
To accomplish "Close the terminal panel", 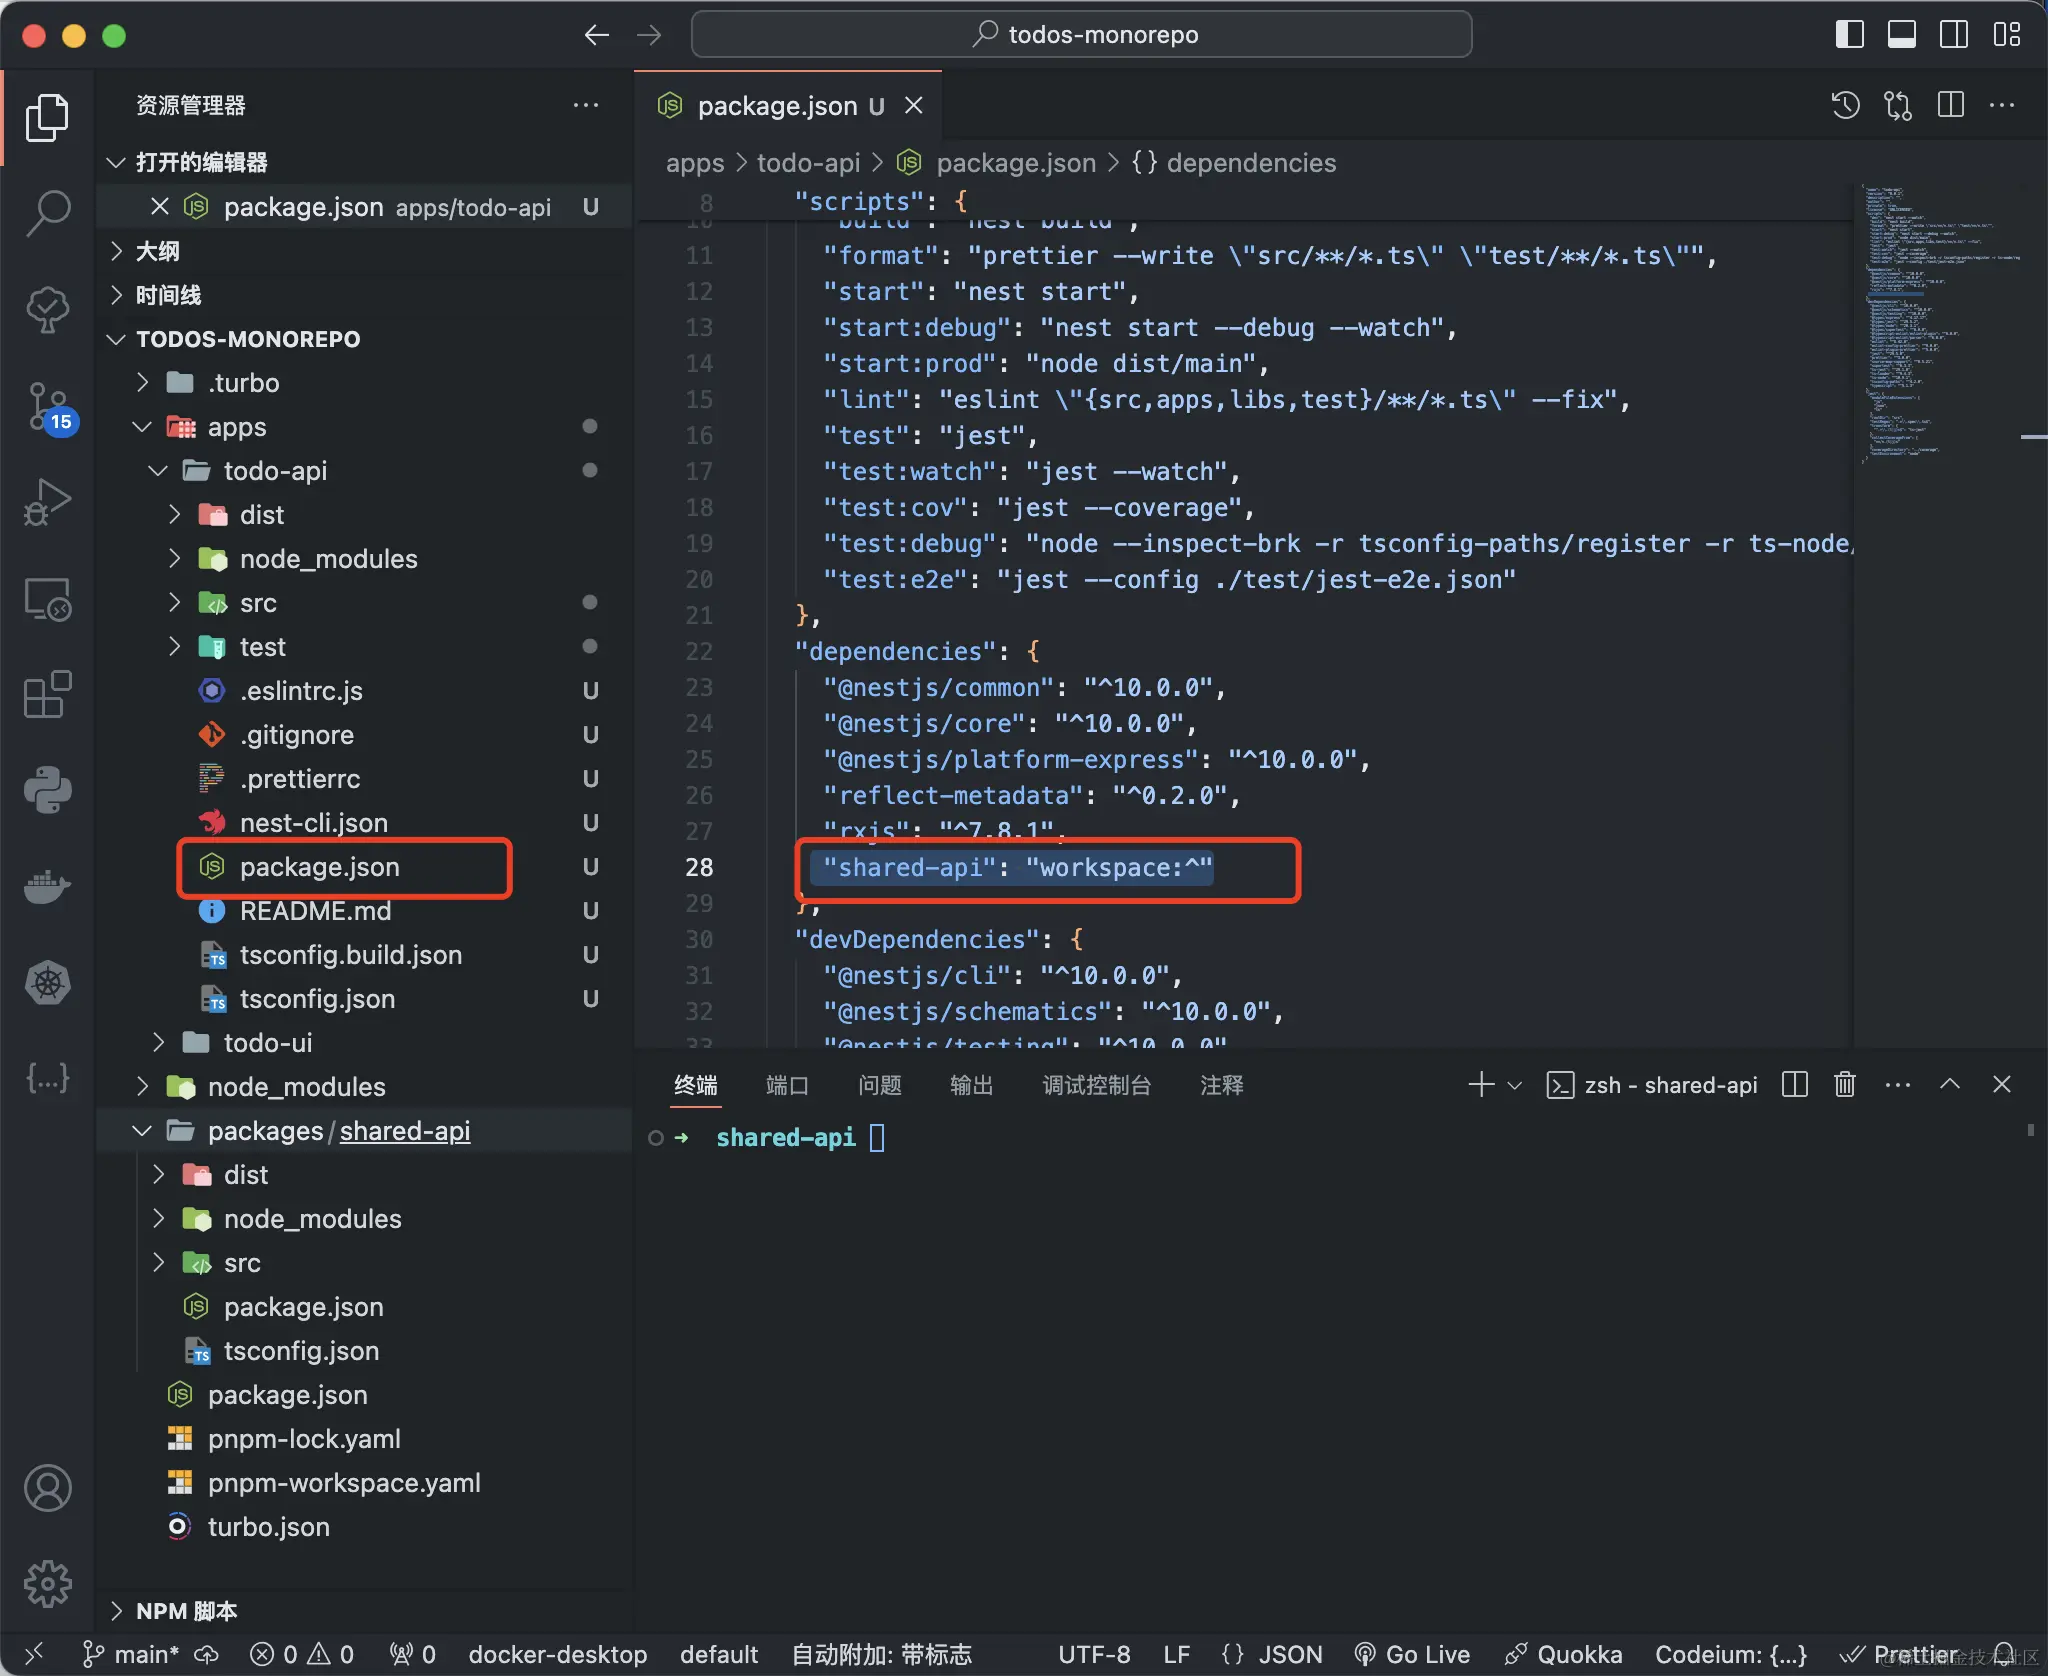I will tap(2002, 1085).
